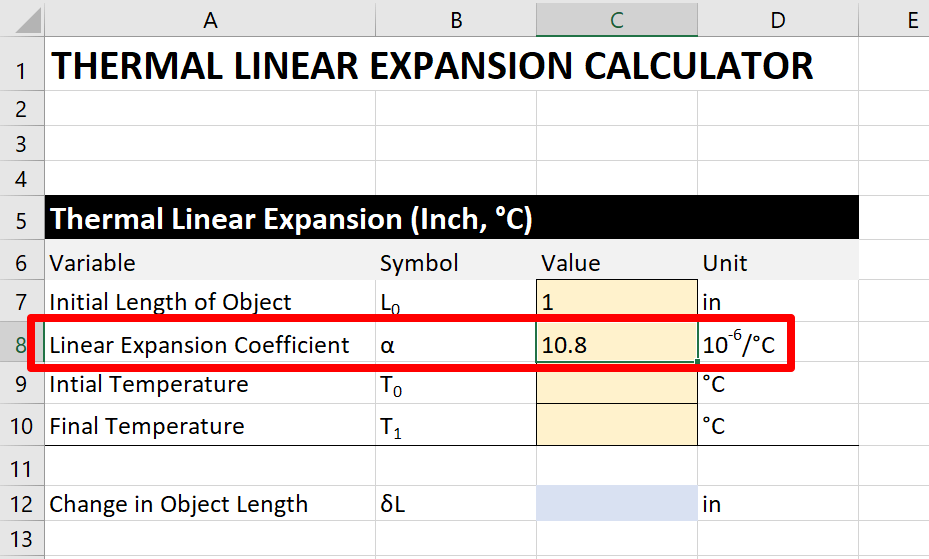
Task: Click the Select All corner triangle
Action: pos(27,20)
